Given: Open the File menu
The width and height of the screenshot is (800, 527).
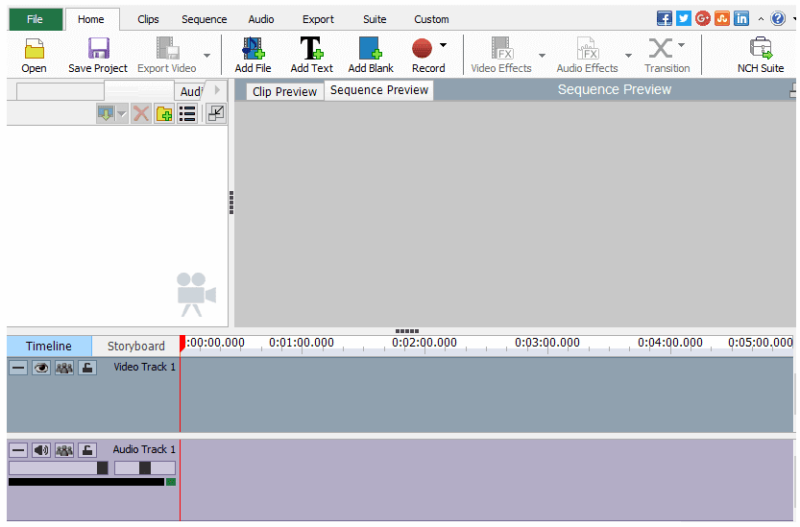Looking at the screenshot, I should tap(35, 19).
